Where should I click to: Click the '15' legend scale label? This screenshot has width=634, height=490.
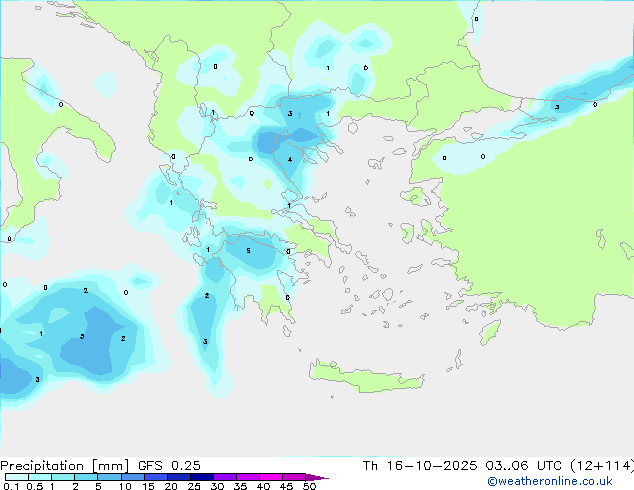[148, 486]
